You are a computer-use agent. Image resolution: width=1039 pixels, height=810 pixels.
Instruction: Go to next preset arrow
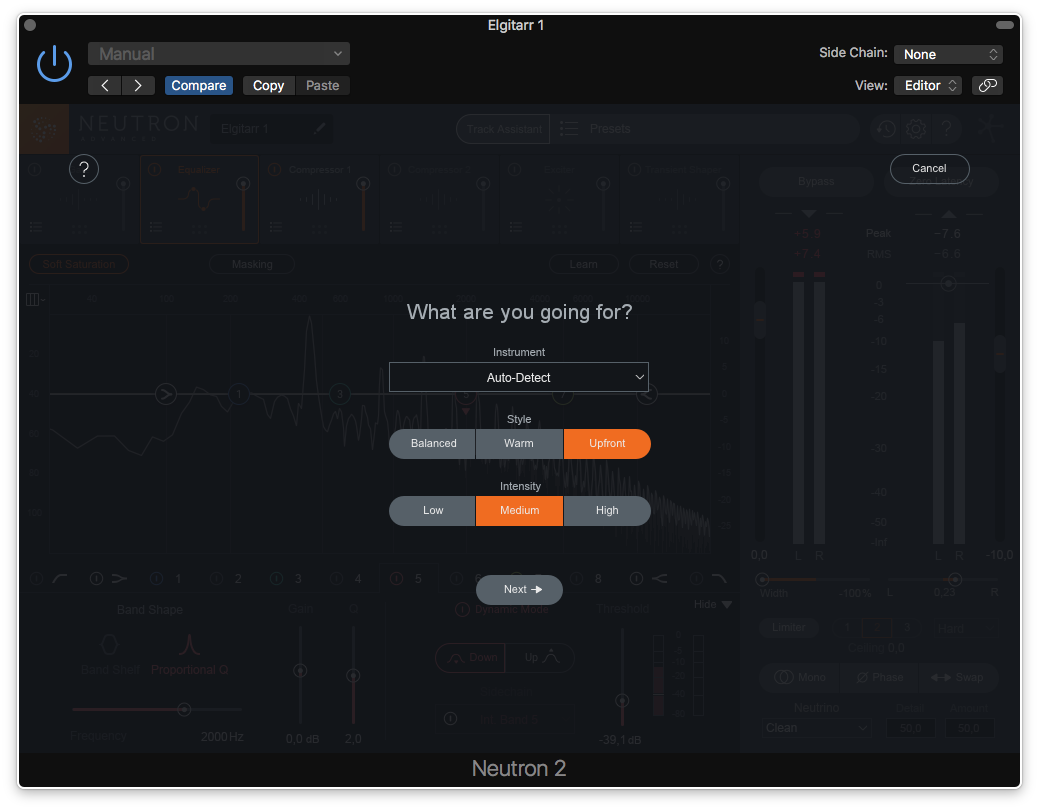pyautogui.click(x=138, y=86)
